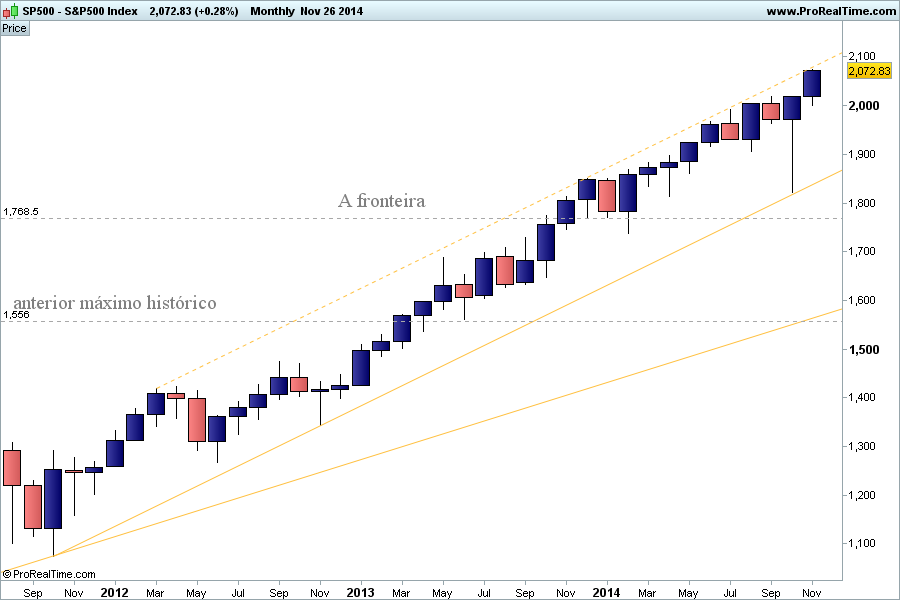This screenshot has width=900, height=600.
Task: Click the 1,600 price axis label
Action: click(862, 300)
